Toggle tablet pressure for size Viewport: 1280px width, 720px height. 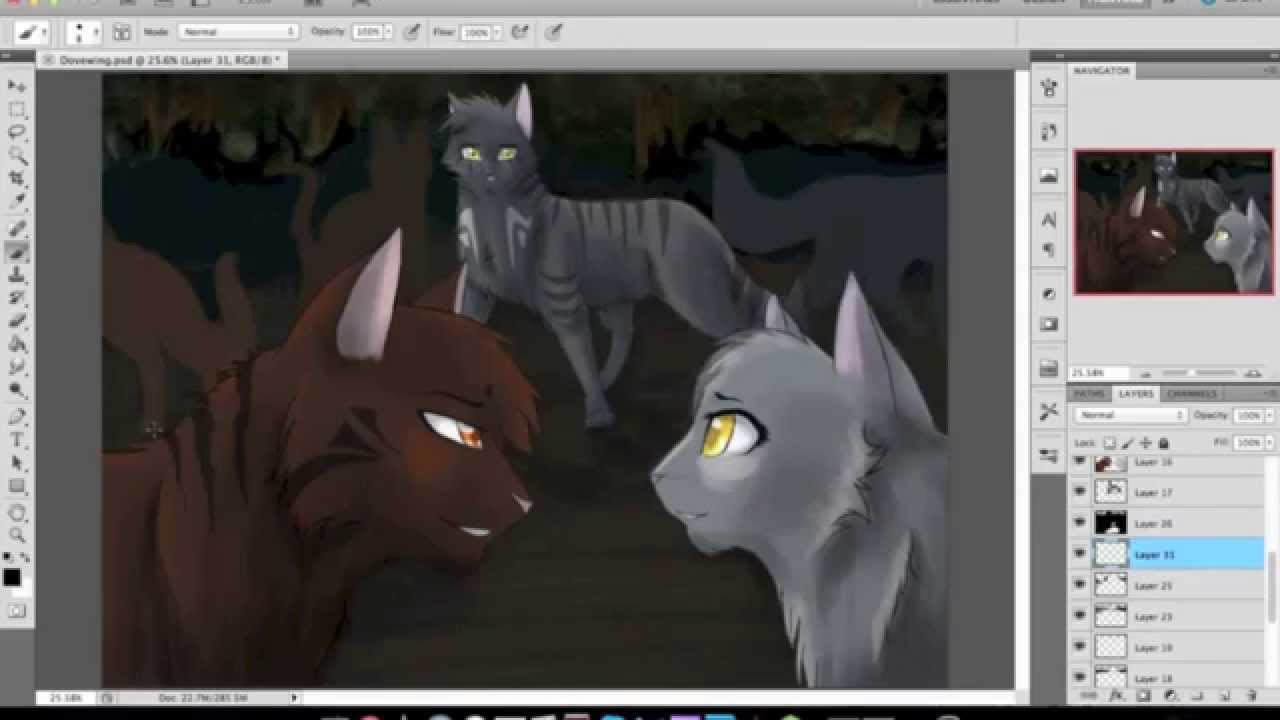click(553, 32)
